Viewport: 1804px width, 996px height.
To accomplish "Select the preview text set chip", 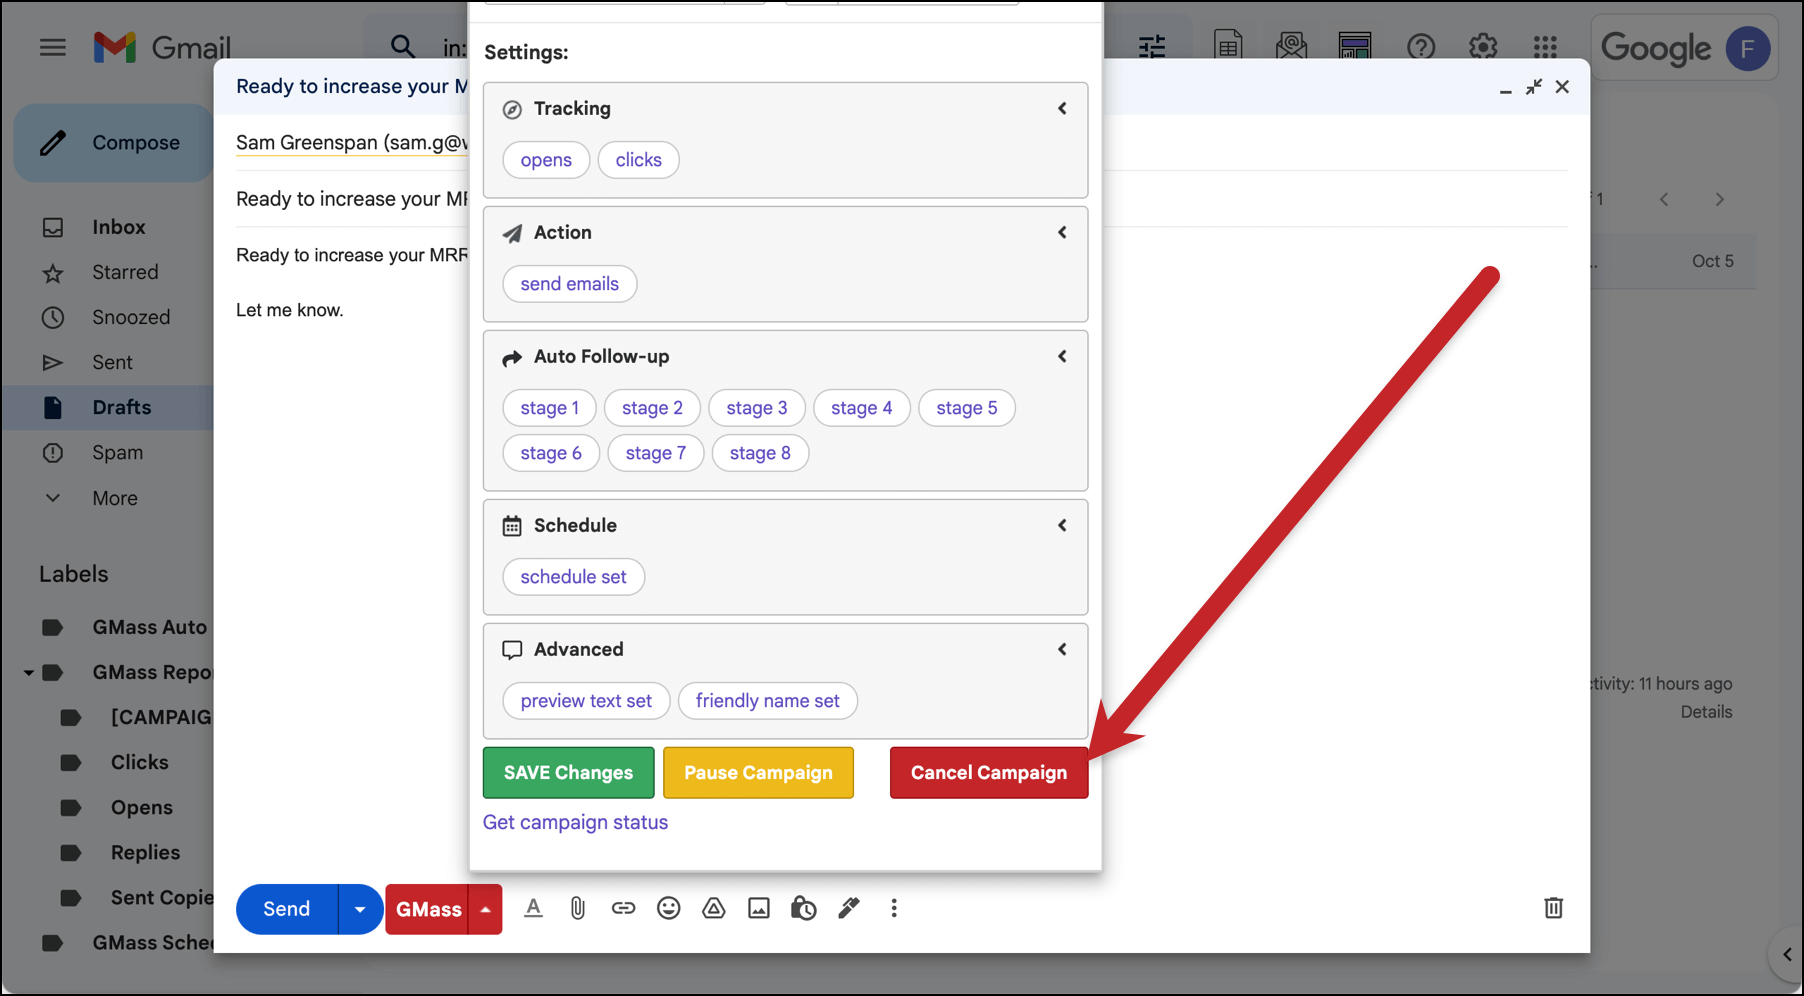I will (x=586, y=701).
